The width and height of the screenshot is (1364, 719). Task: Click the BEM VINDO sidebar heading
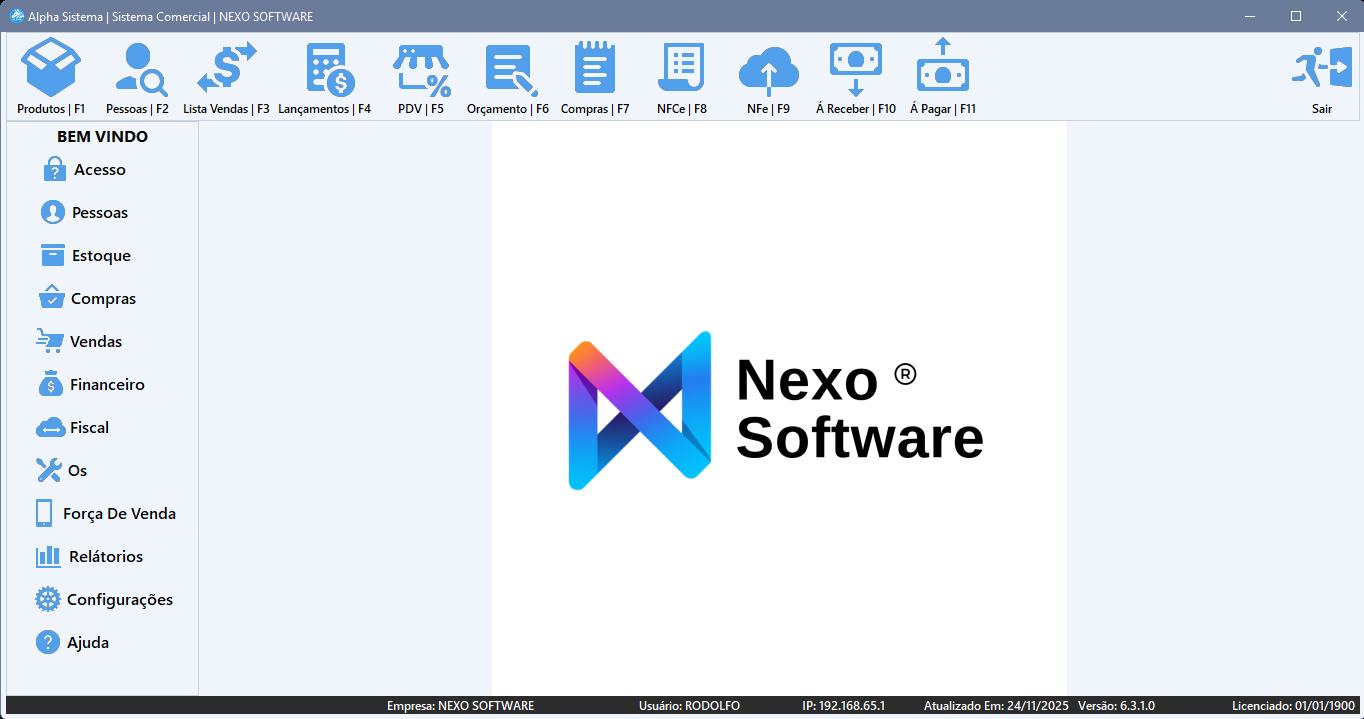(102, 137)
